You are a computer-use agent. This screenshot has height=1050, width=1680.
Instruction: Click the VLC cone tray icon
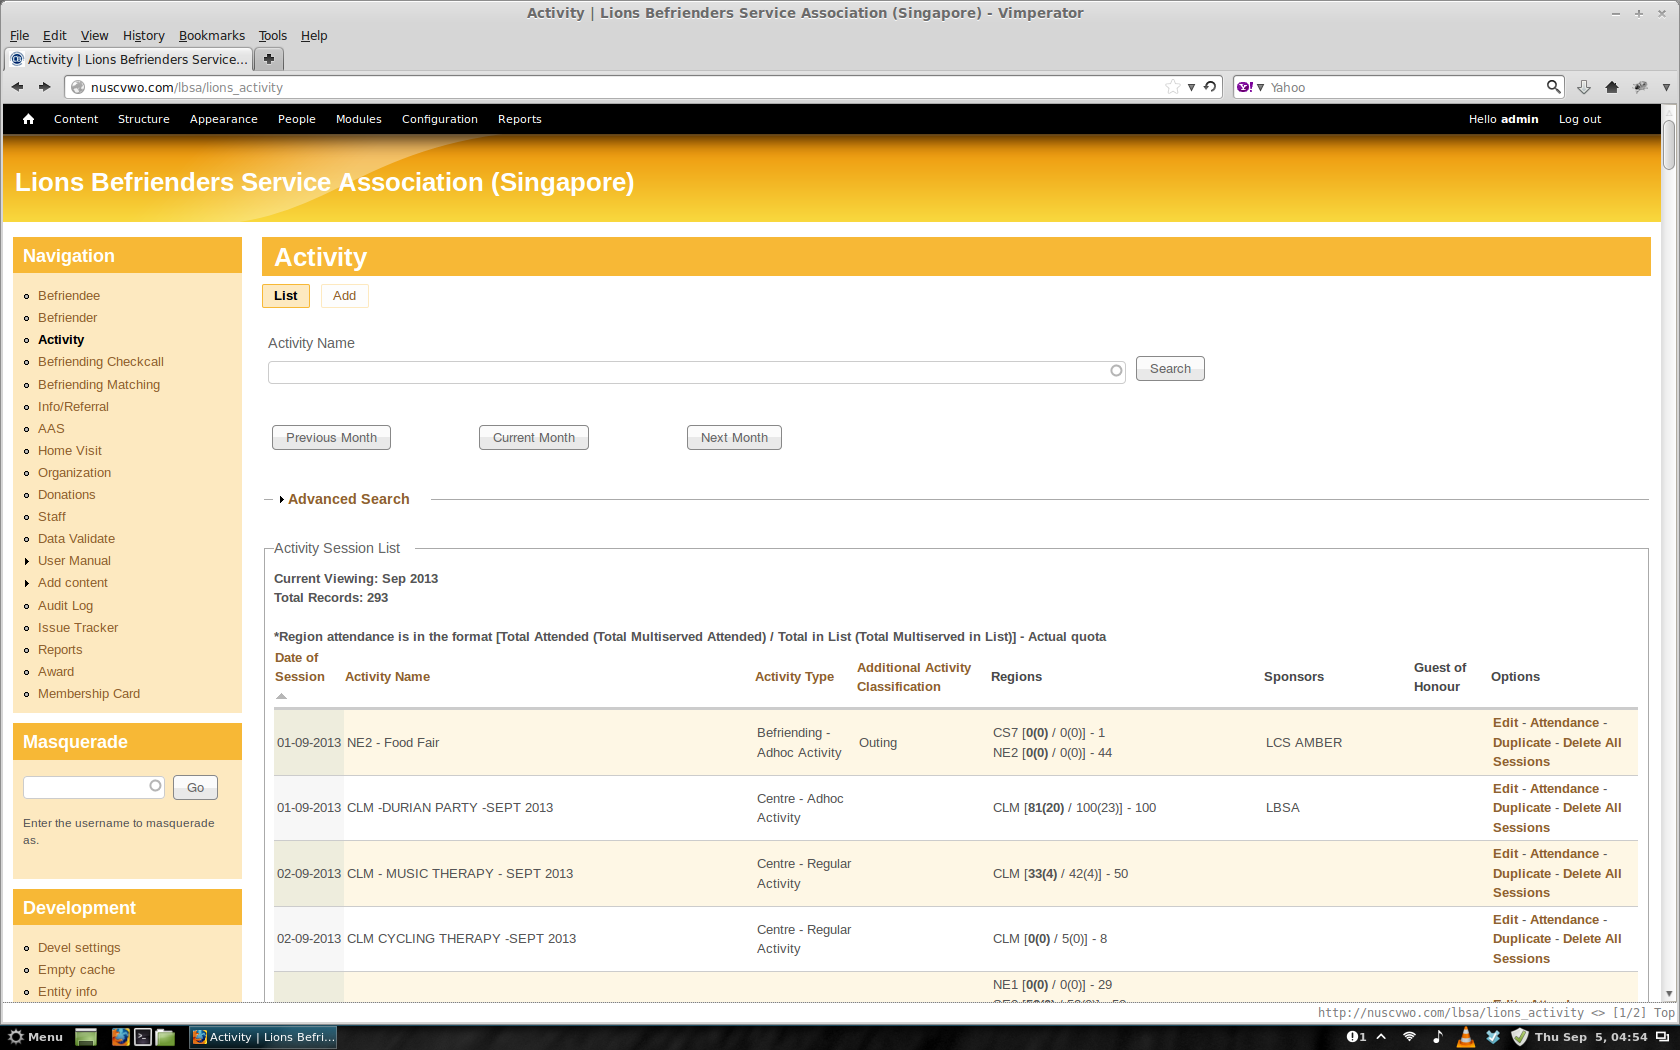pos(1466,1037)
